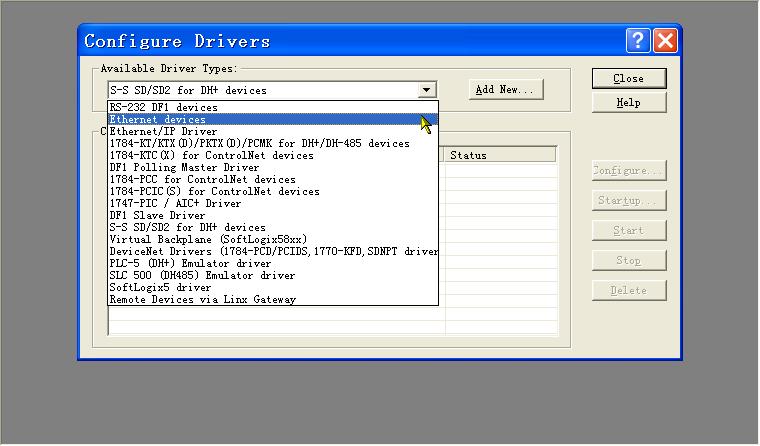
Task: Select PLC-5 (DH+) Emulator driver
Action: (x=273, y=263)
